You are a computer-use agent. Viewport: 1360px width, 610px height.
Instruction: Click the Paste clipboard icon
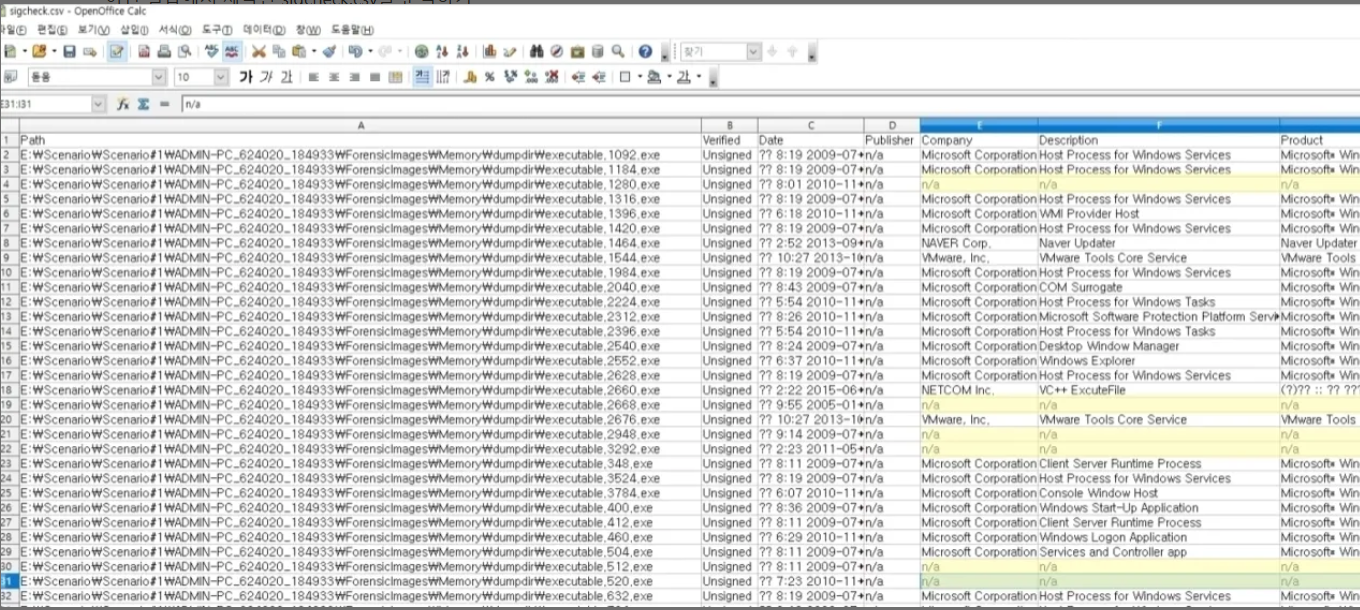tap(298, 51)
